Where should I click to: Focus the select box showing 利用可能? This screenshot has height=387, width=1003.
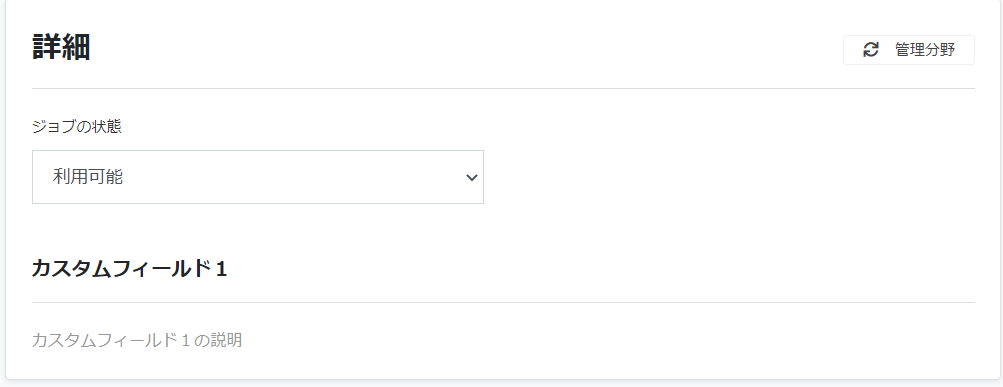tap(258, 177)
